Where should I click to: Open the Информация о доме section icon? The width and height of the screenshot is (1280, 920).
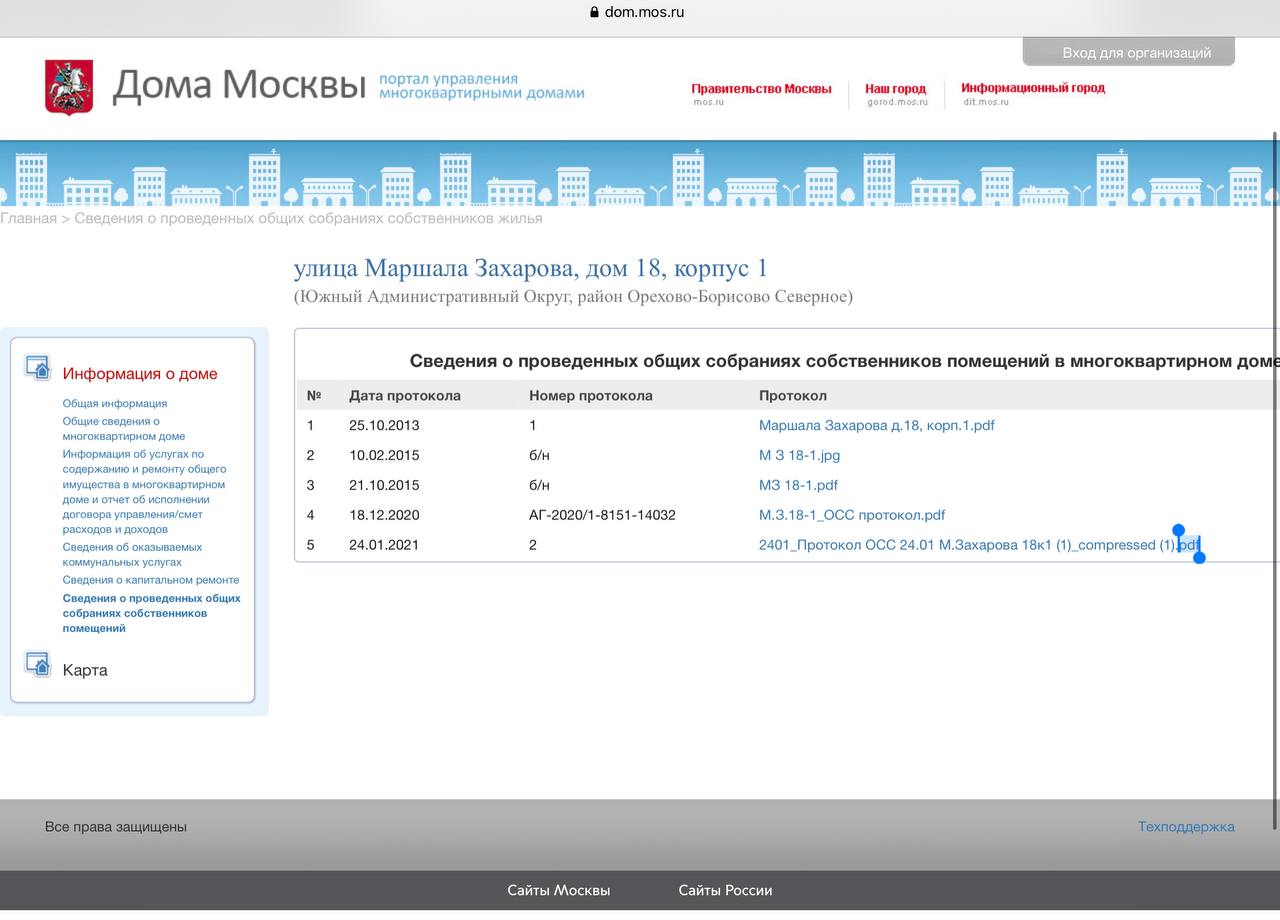pyautogui.click(x=38, y=368)
